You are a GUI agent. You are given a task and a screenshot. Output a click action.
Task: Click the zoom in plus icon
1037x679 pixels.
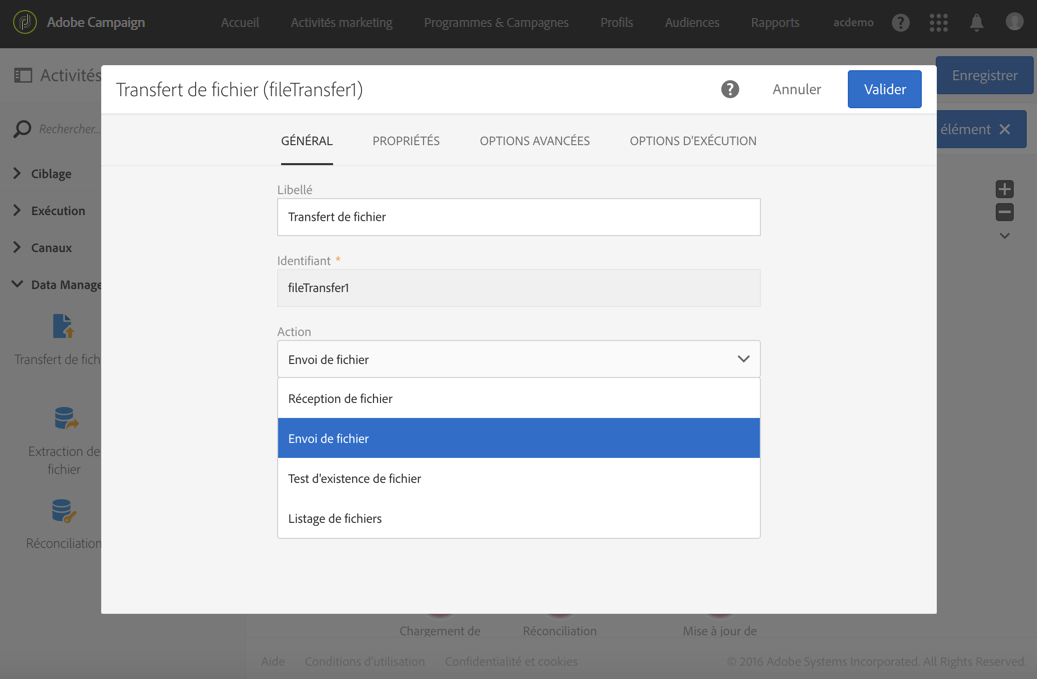point(1005,189)
